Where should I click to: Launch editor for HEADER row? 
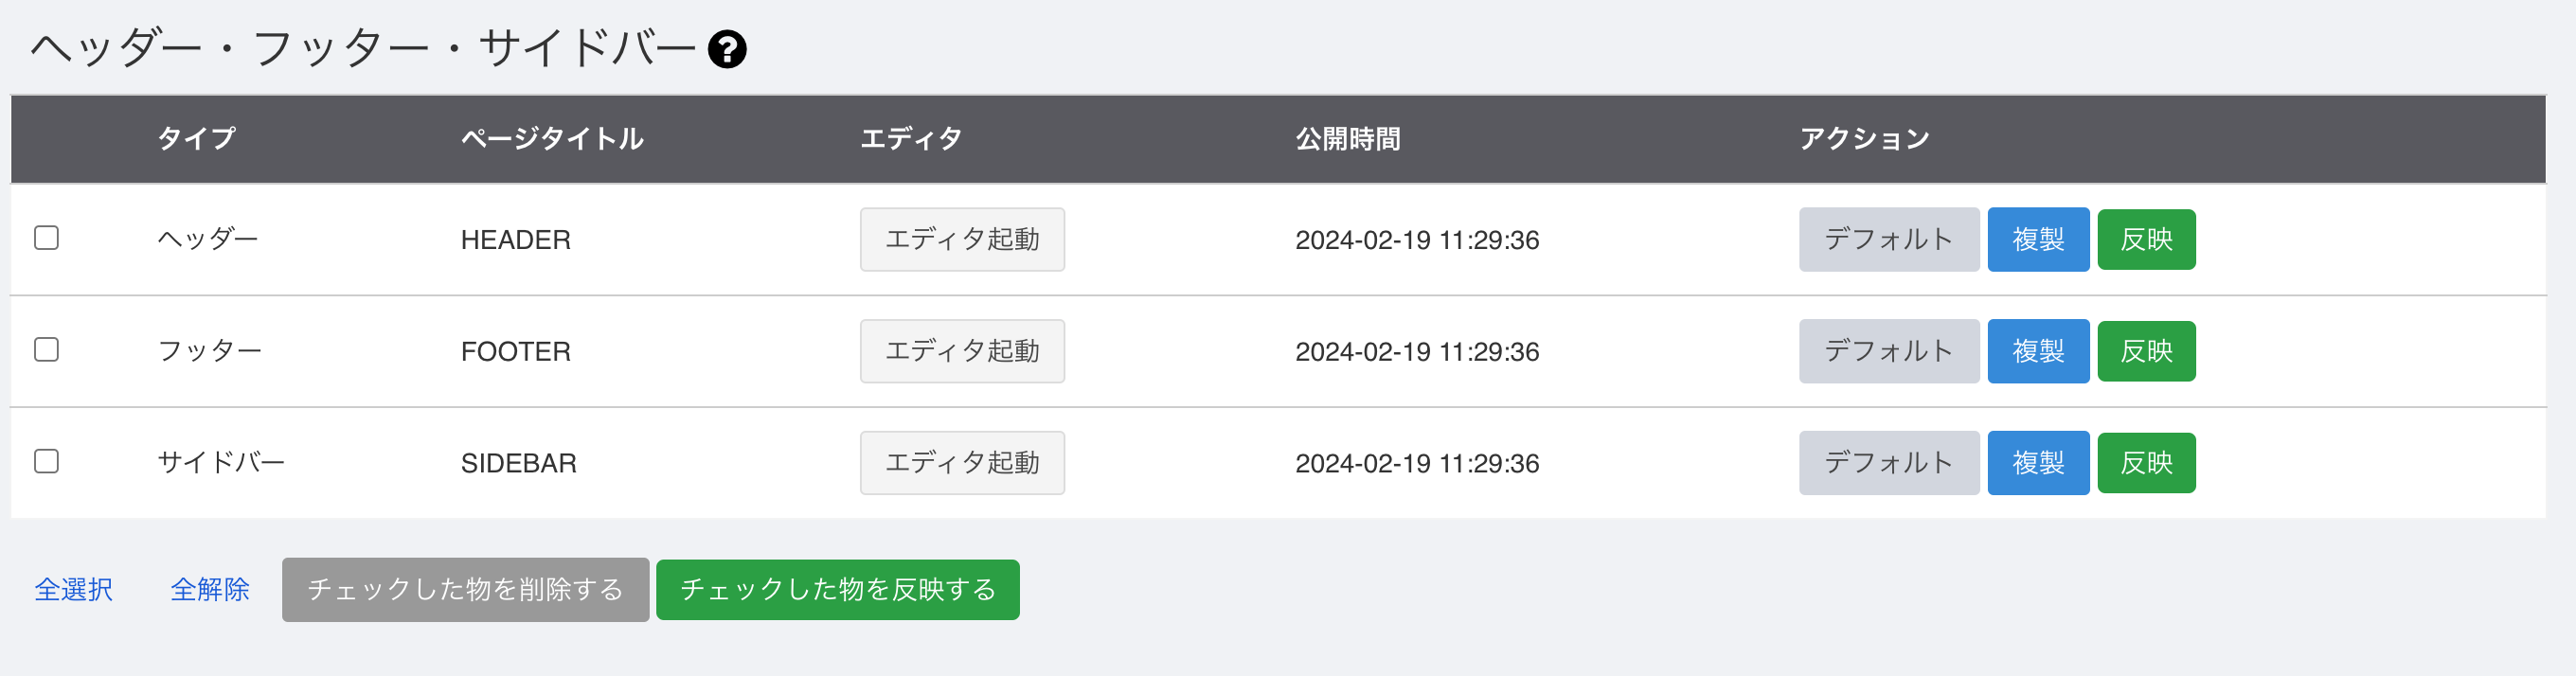point(962,239)
